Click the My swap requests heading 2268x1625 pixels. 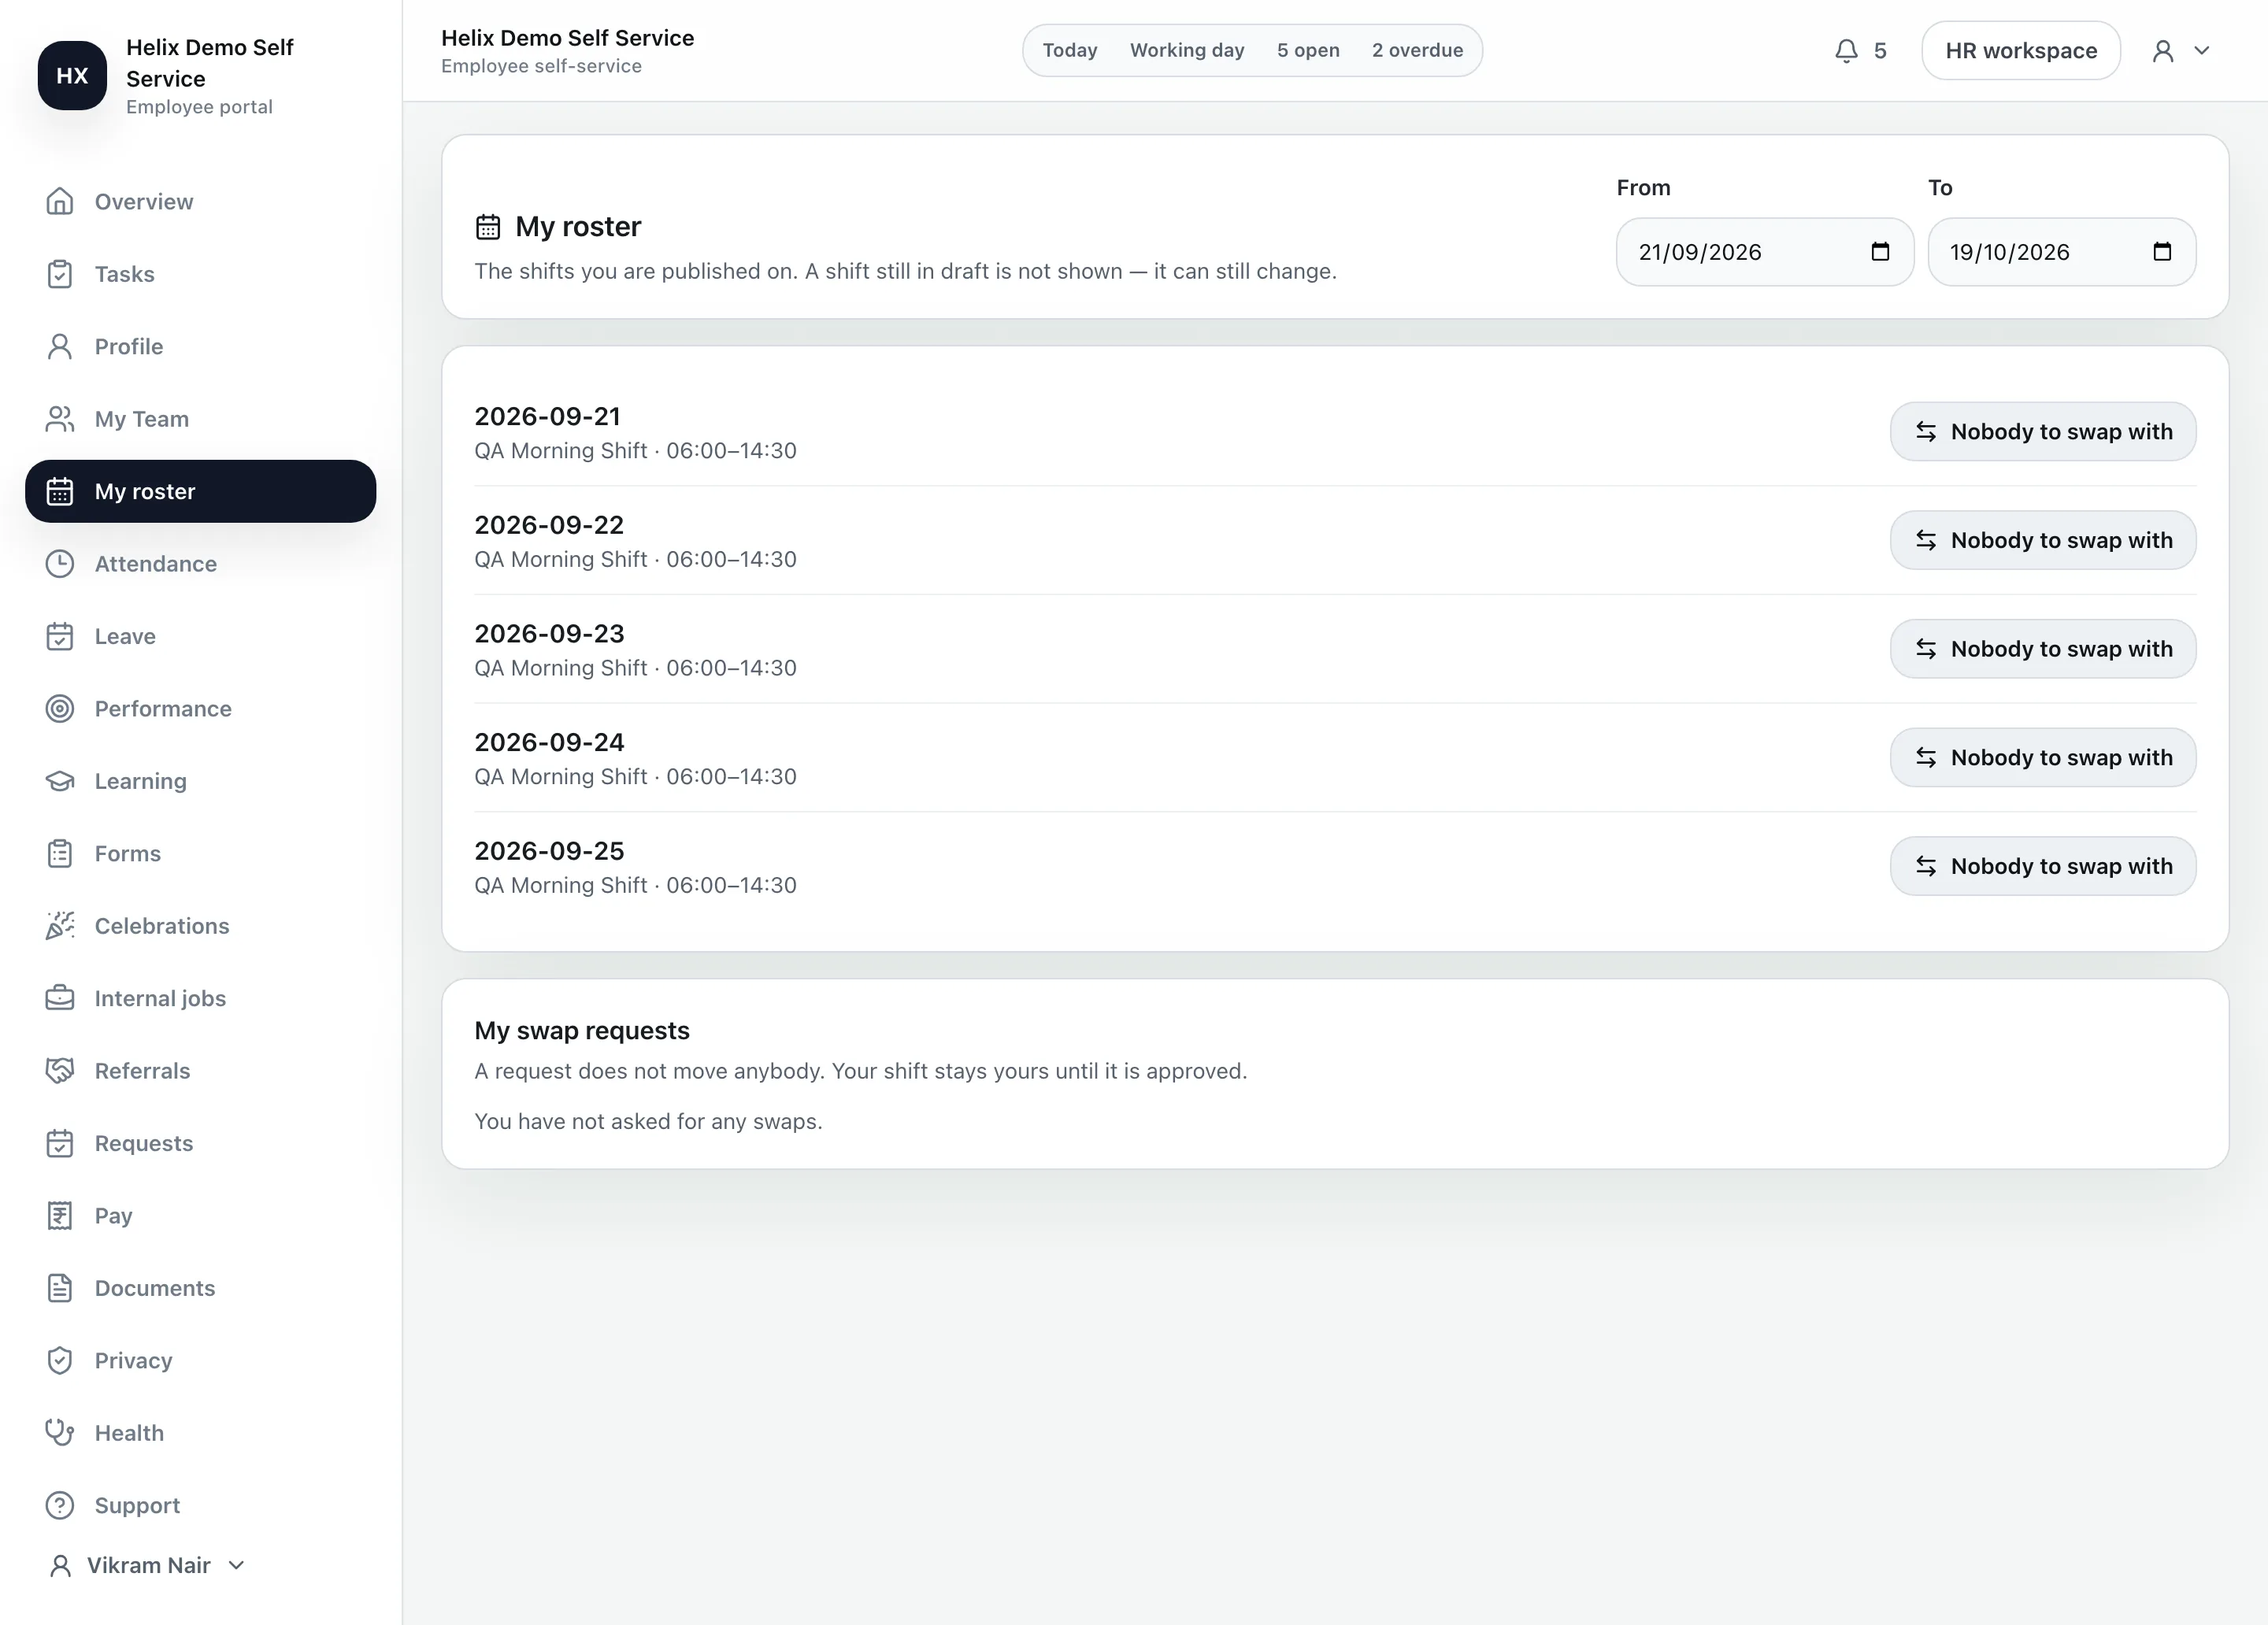tap(582, 1030)
